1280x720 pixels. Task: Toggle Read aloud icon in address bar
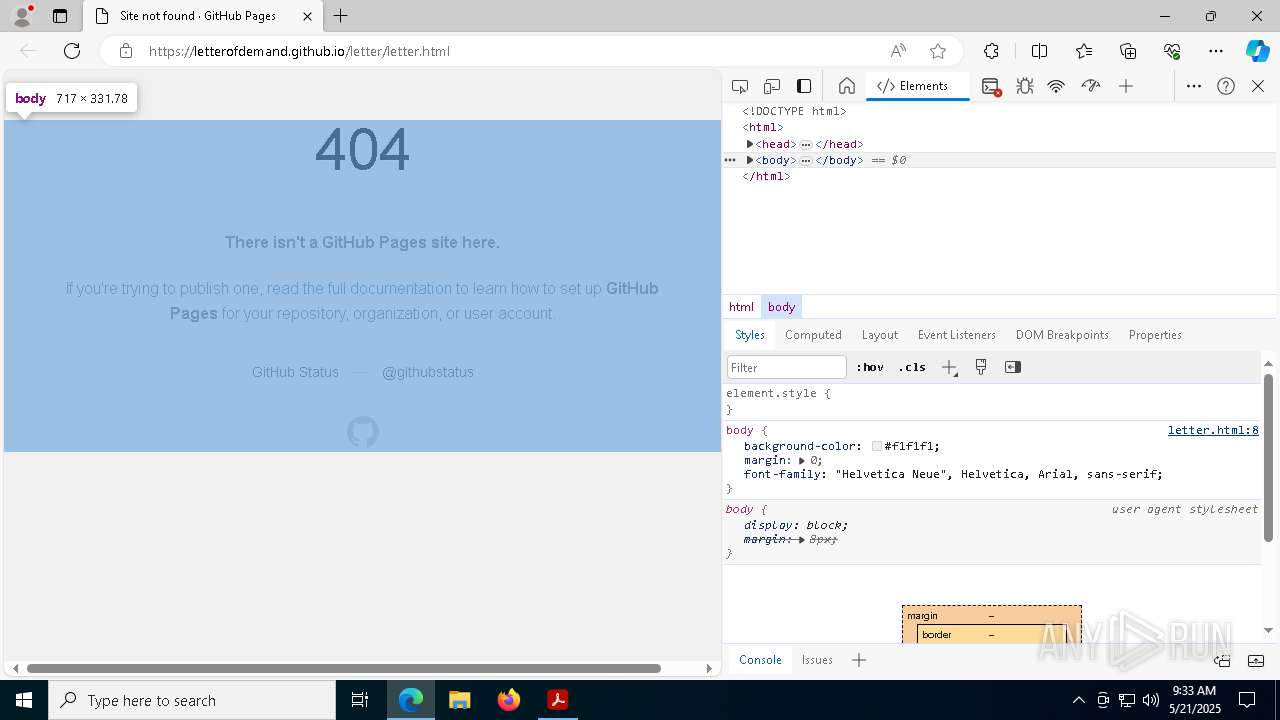(x=898, y=51)
